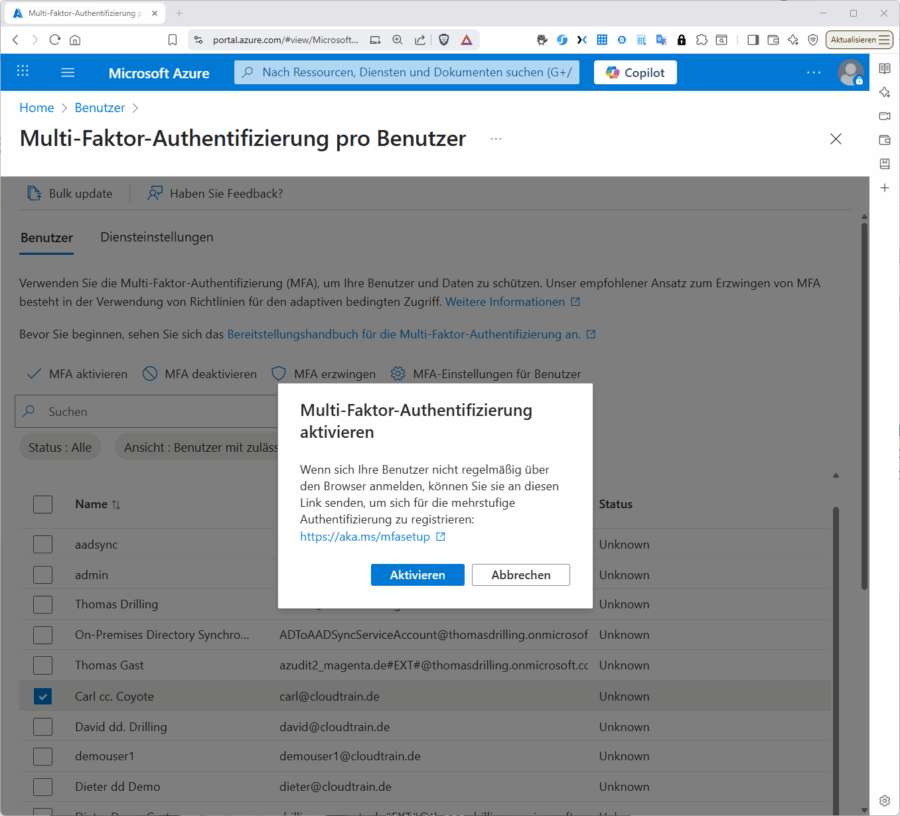Check On-Premises Directory Synchro... checkbox
Screen dimensions: 900x816
43,635
